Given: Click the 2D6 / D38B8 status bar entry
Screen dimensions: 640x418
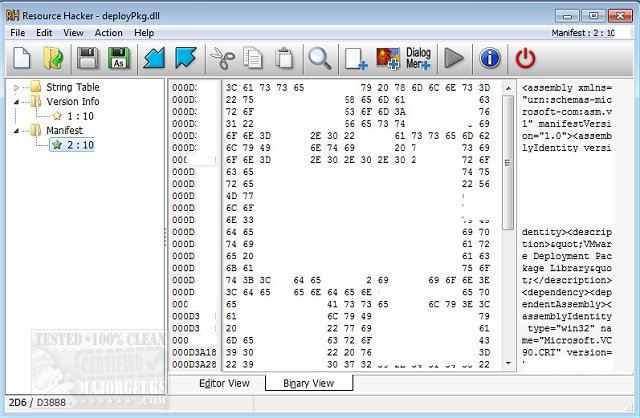Looking at the screenshot, I should coord(37,402).
